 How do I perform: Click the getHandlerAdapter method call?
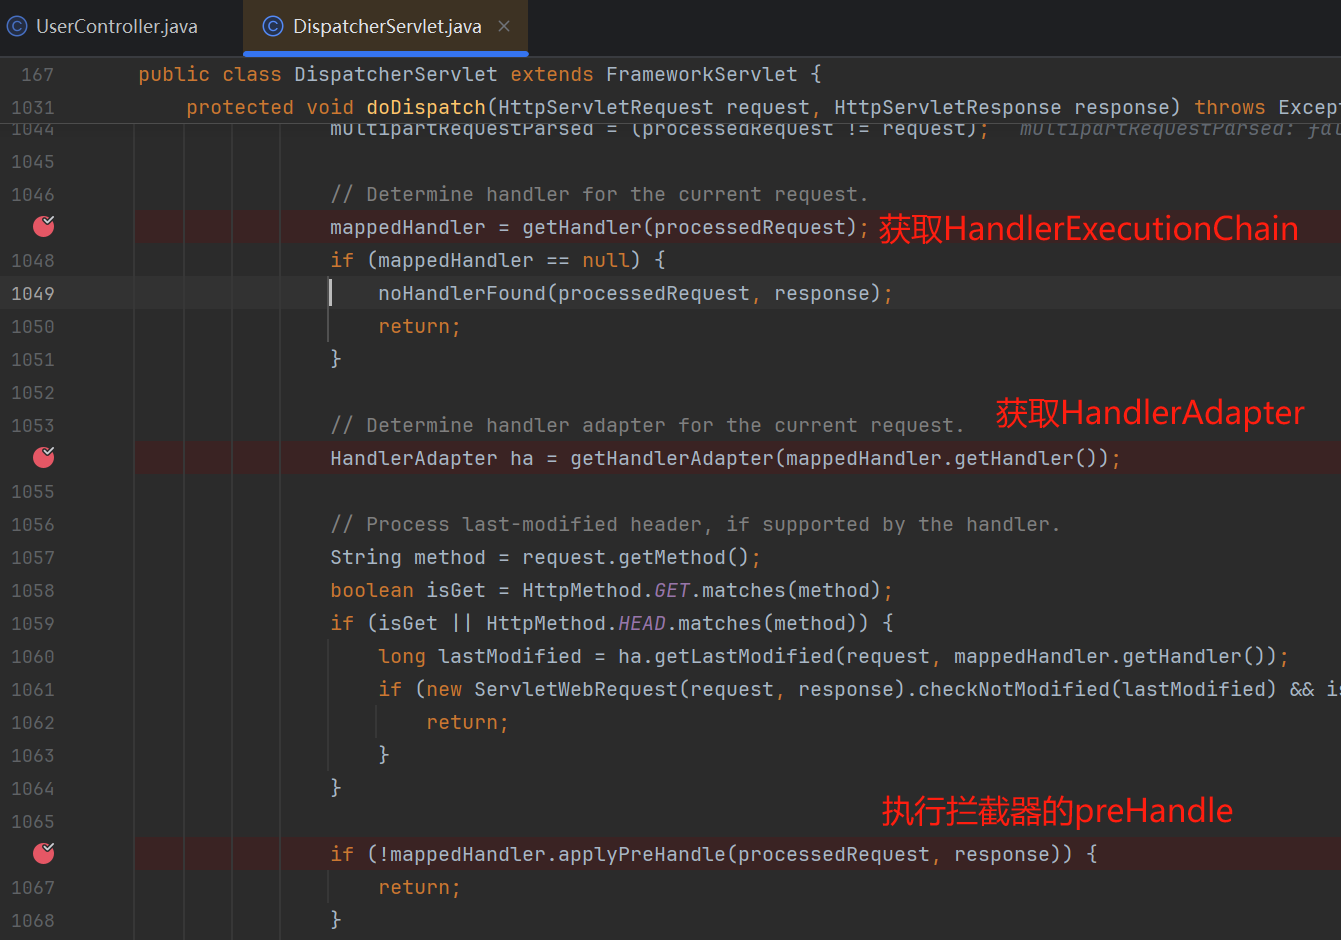pyautogui.click(x=671, y=459)
